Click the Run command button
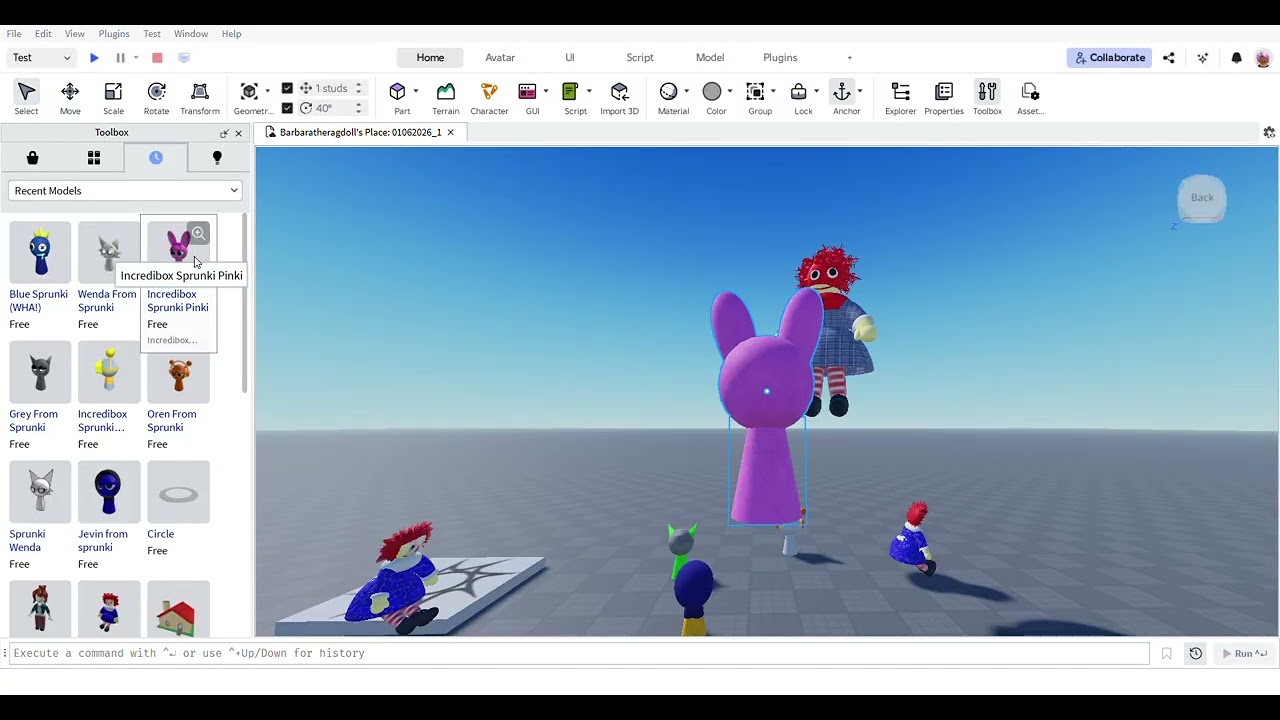The width and height of the screenshot is (1280, 720). tap(1244, 653)
